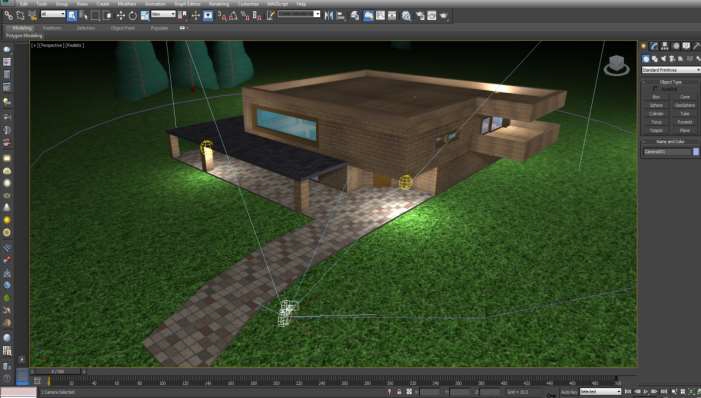Switch to the Freeform ribbon tab
The width and height of the screenshot is (701, 398).
tap(52, 28)
